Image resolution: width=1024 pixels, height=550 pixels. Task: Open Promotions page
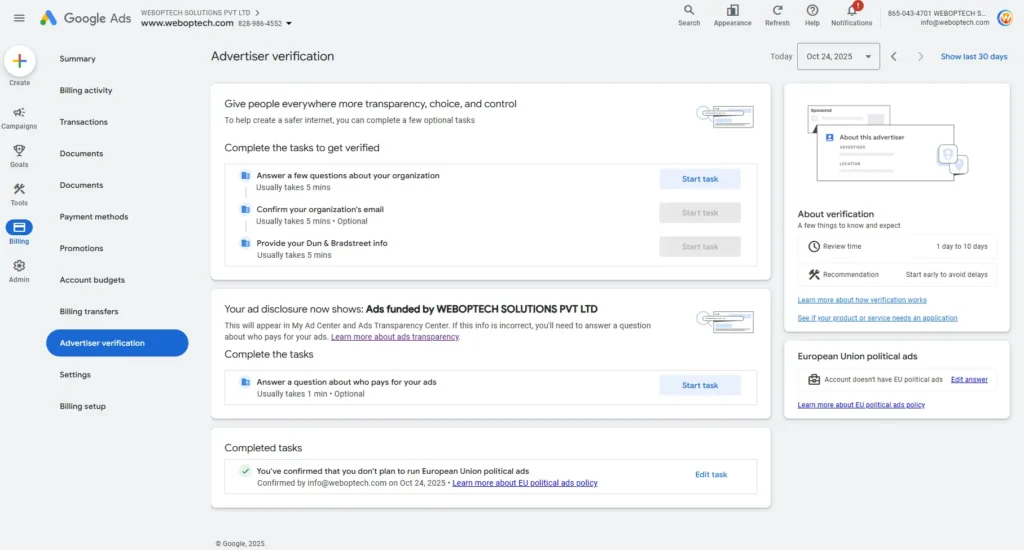pyautogui.click(x=82, y=248)
